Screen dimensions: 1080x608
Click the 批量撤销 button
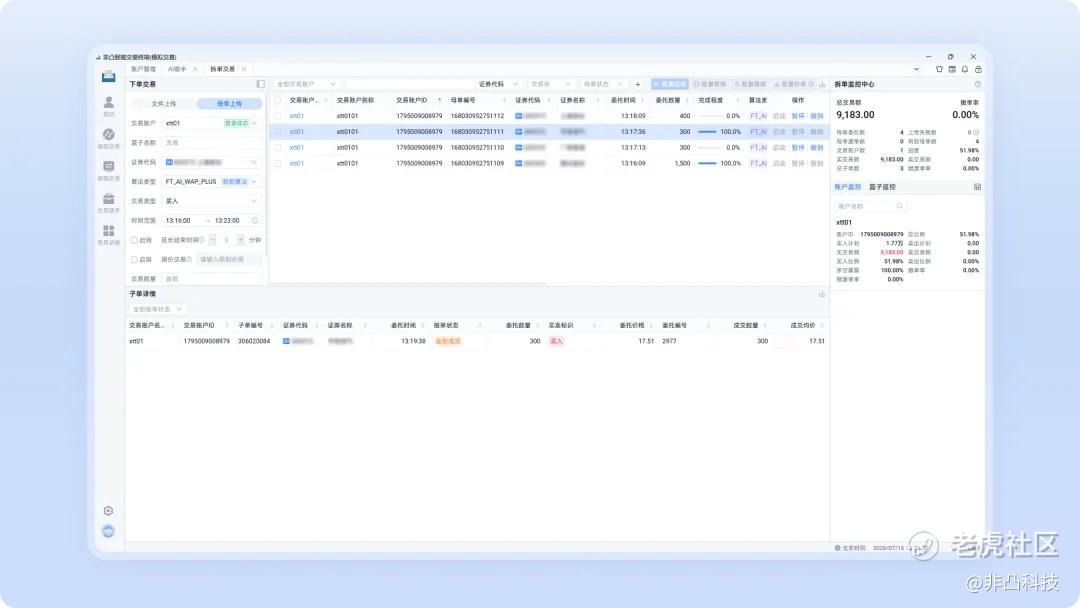(x=750, y=84)
